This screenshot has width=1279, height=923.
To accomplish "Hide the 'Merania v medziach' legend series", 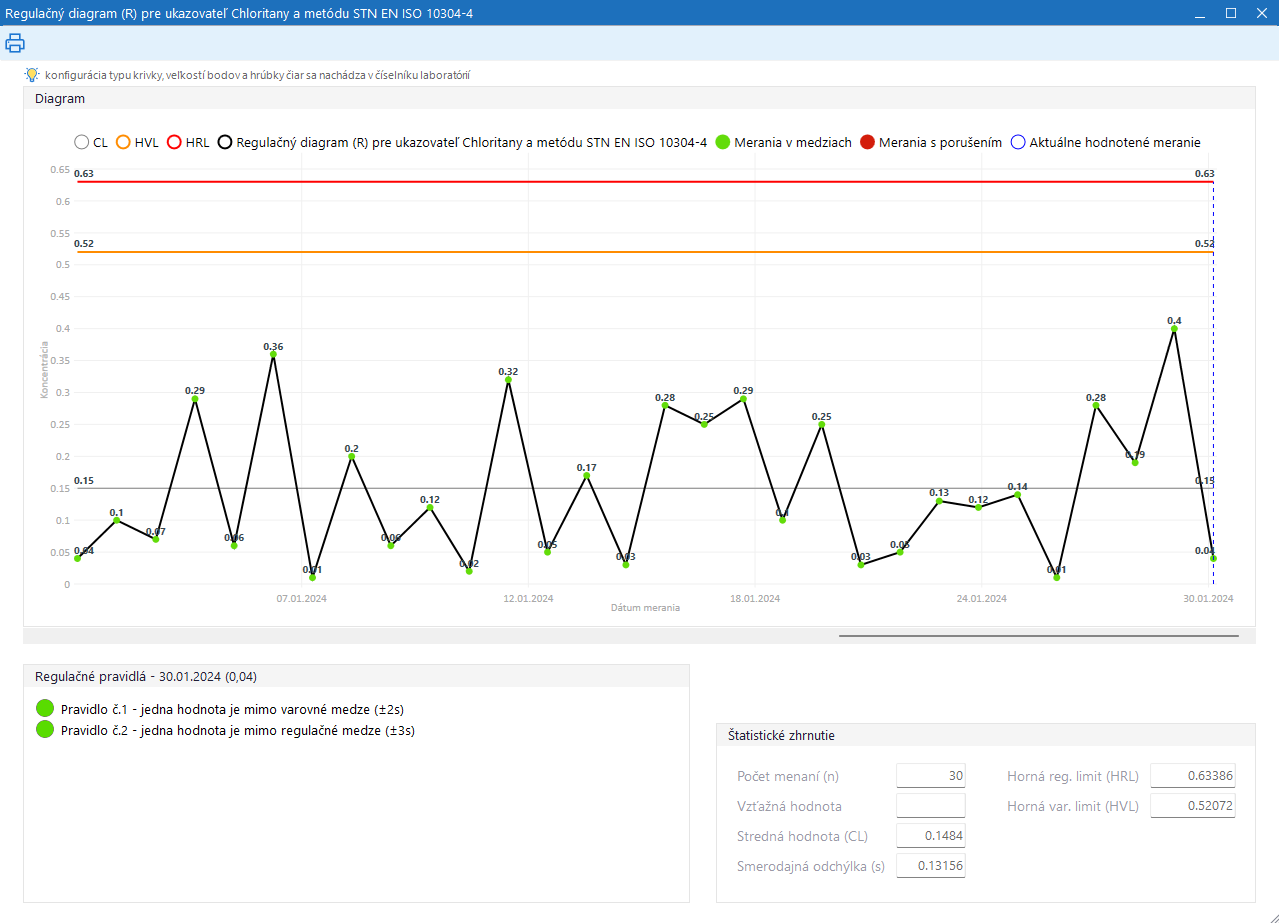I will pos(723,143).
